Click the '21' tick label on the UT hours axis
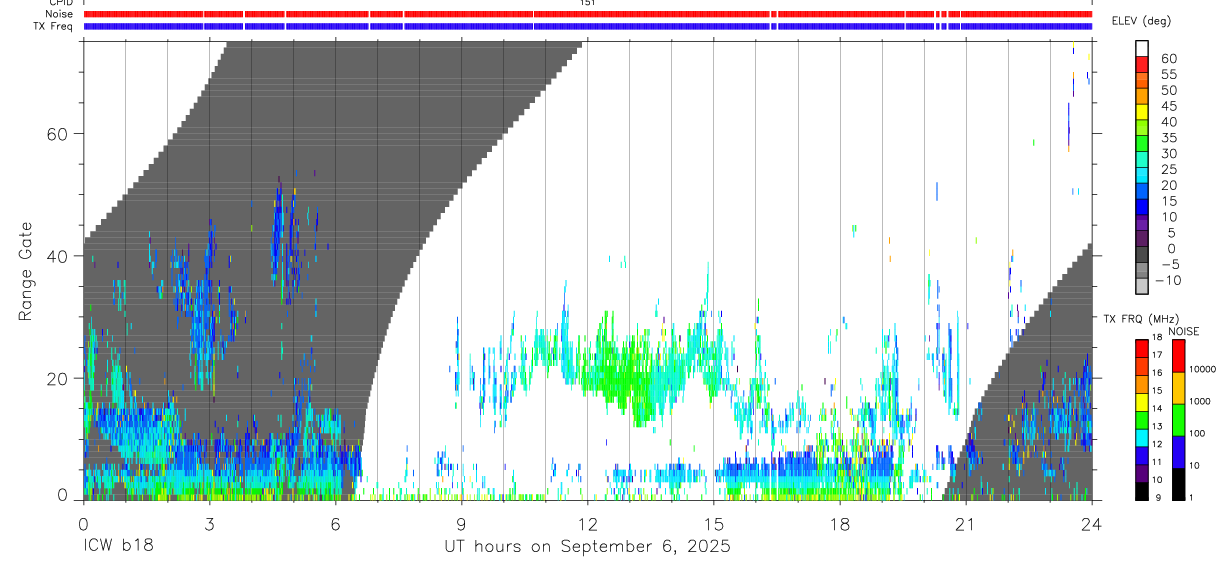1228x567 pixels. pos(965,522)
